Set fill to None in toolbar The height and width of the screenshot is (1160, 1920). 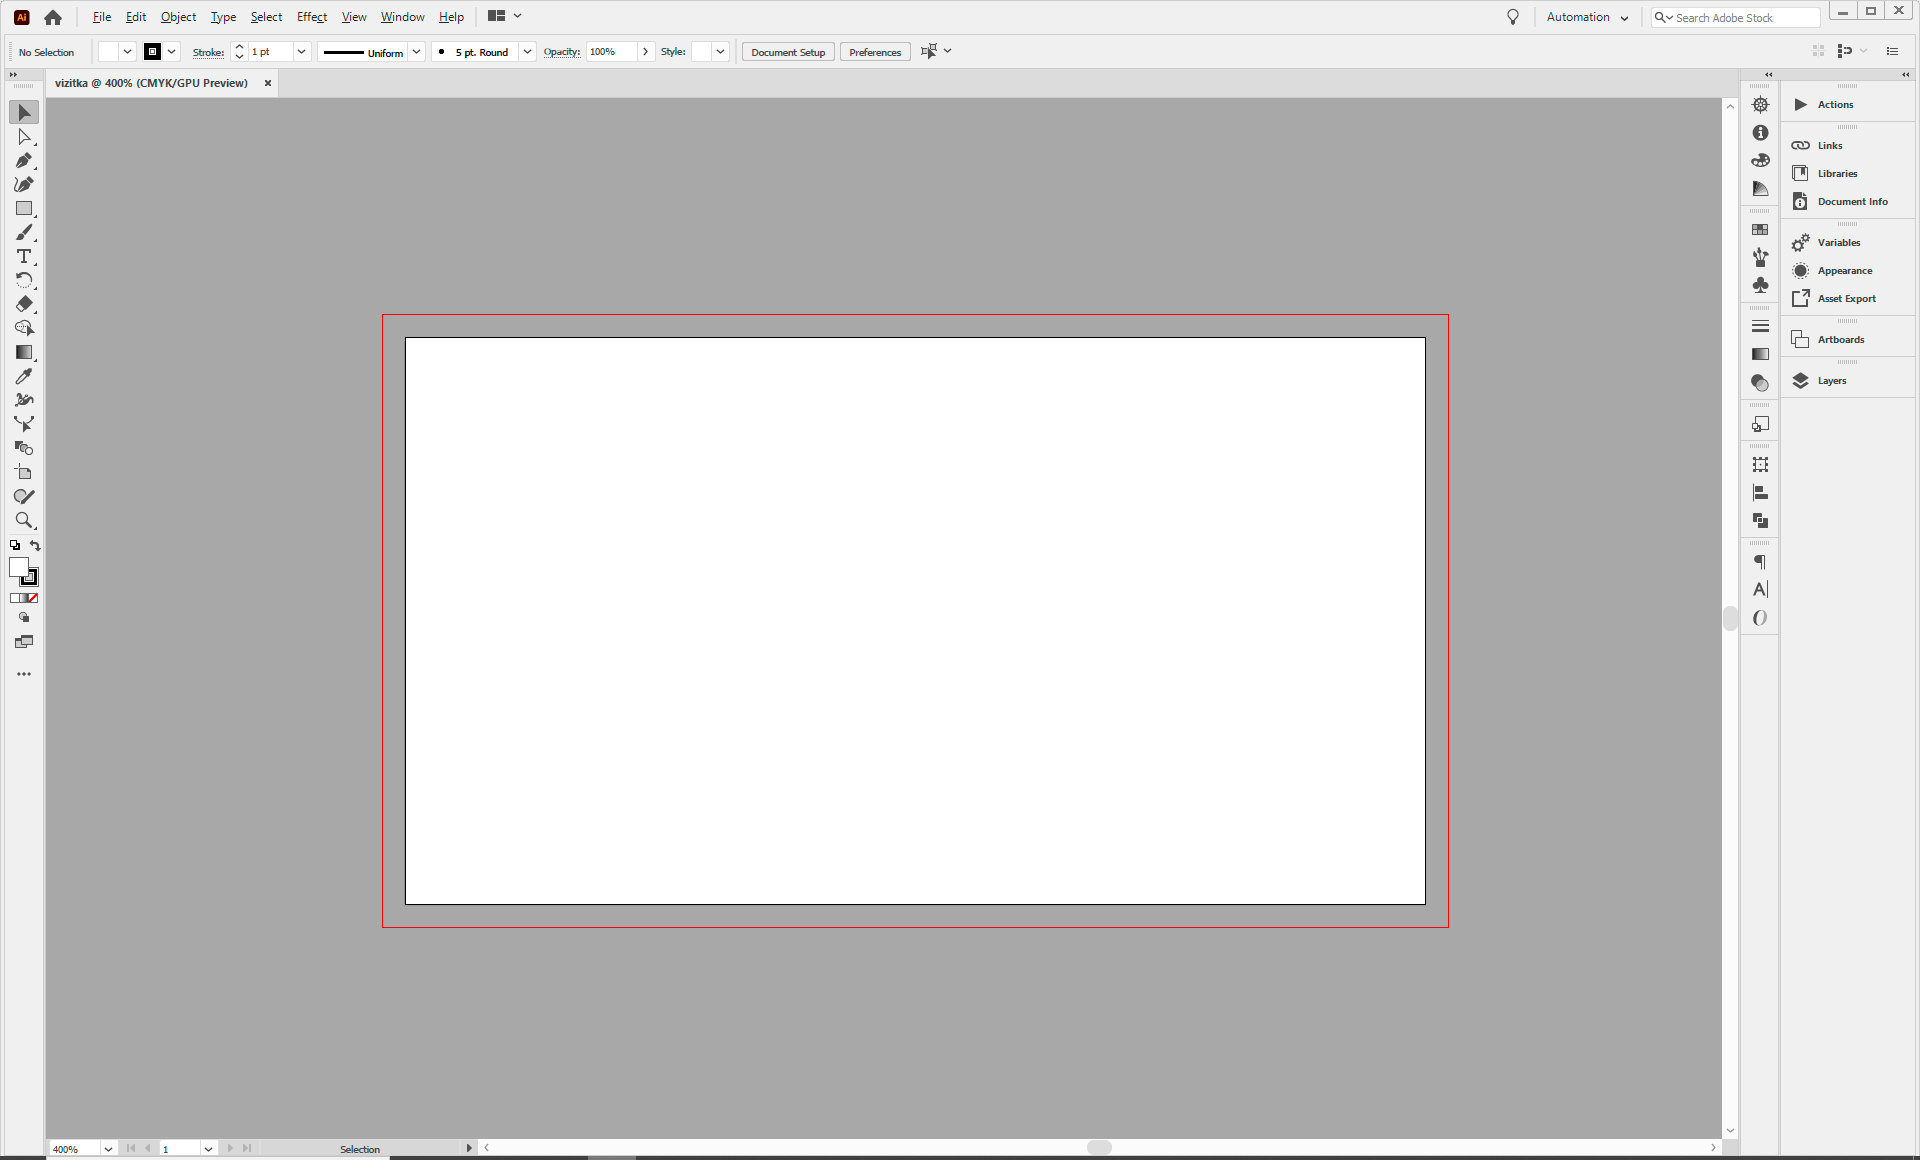coord(33,598)
